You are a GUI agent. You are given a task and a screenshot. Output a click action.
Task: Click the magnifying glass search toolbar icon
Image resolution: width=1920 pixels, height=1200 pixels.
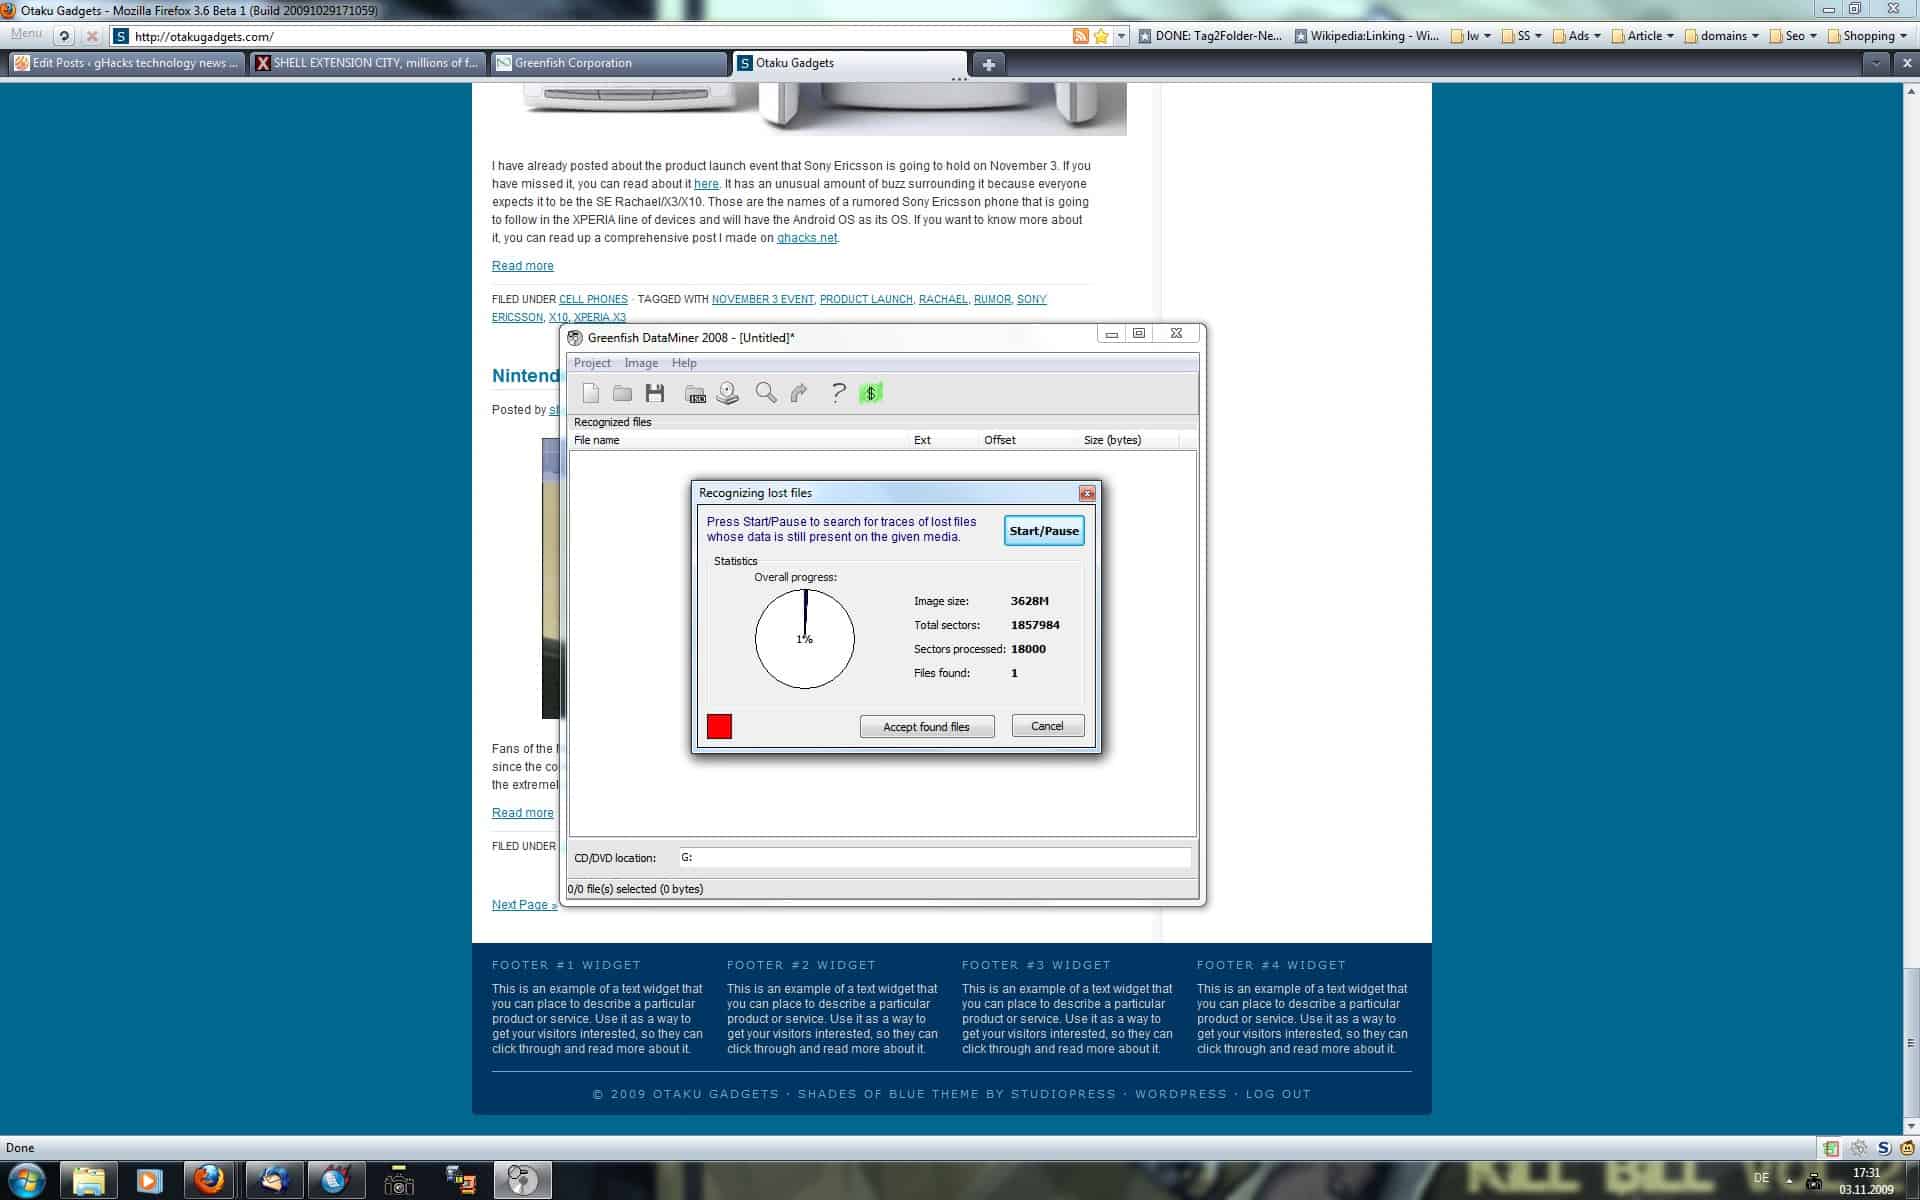point(766,393)
